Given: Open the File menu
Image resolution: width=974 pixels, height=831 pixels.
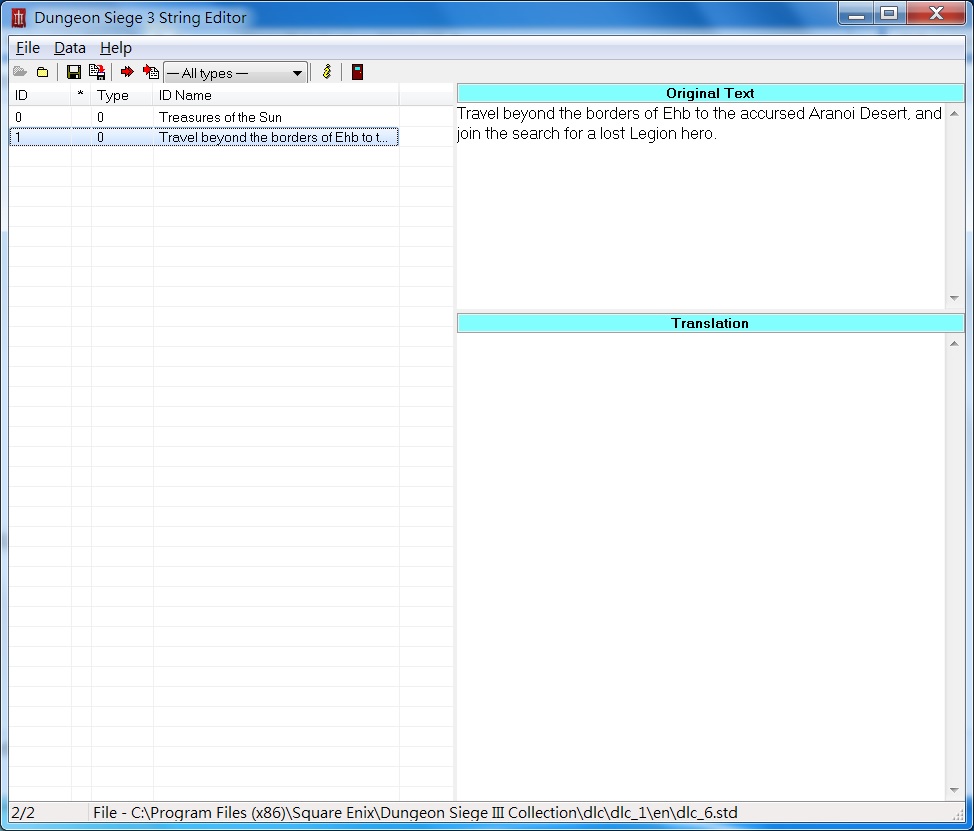Looking at the screenshot, I should click(x=28, y=48).
